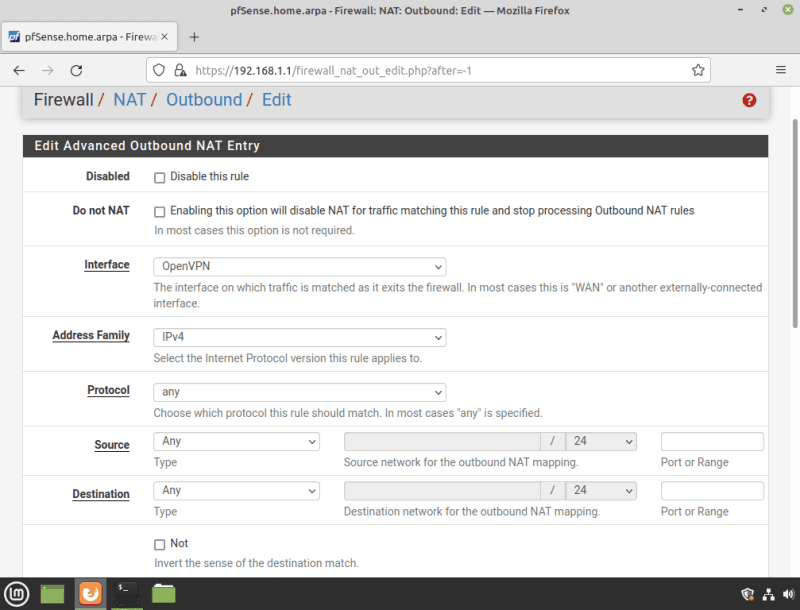Screen dimensions: 800x610
Task: Check the Do not NAT option
Action: 159,212
